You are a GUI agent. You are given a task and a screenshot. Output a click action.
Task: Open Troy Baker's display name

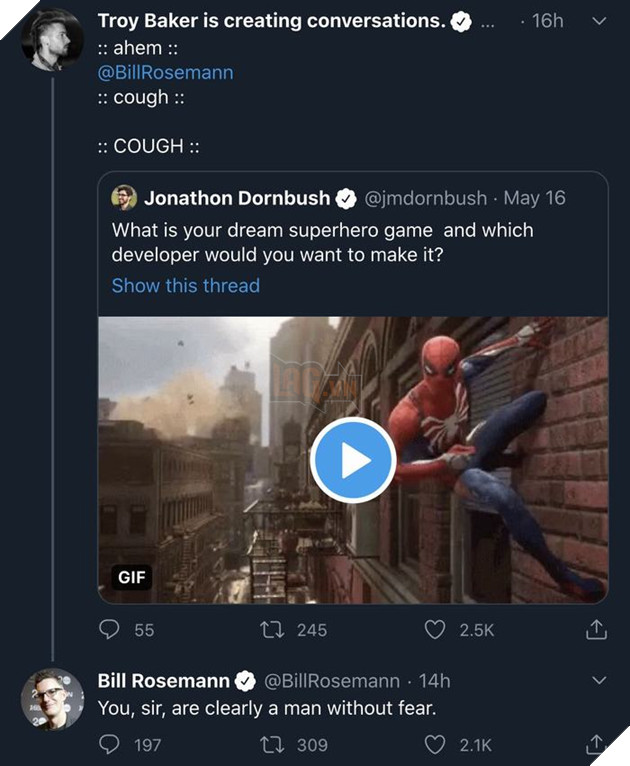(270, 22)
